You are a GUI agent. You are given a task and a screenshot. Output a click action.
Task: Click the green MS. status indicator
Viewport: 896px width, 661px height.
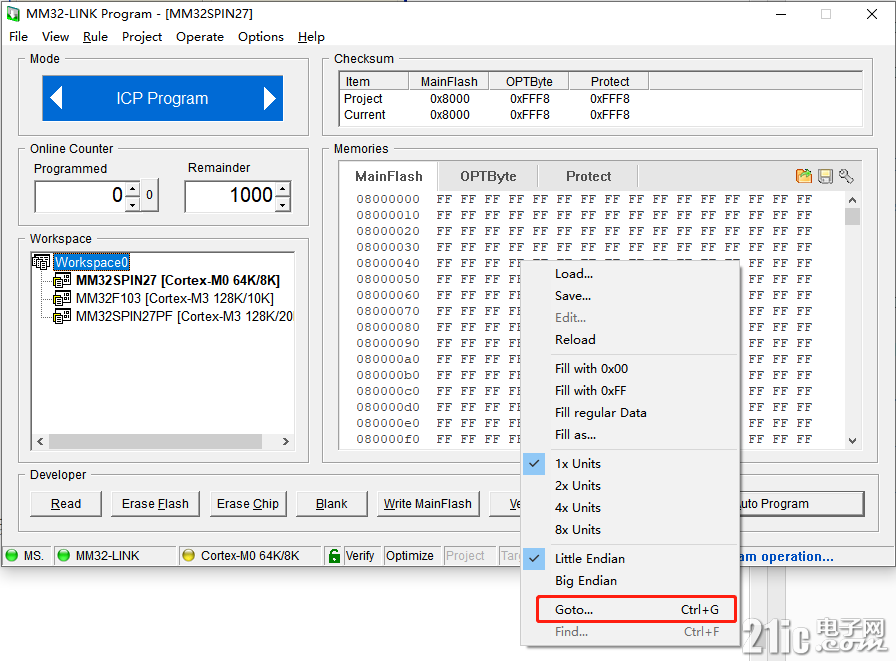point(11,555)
